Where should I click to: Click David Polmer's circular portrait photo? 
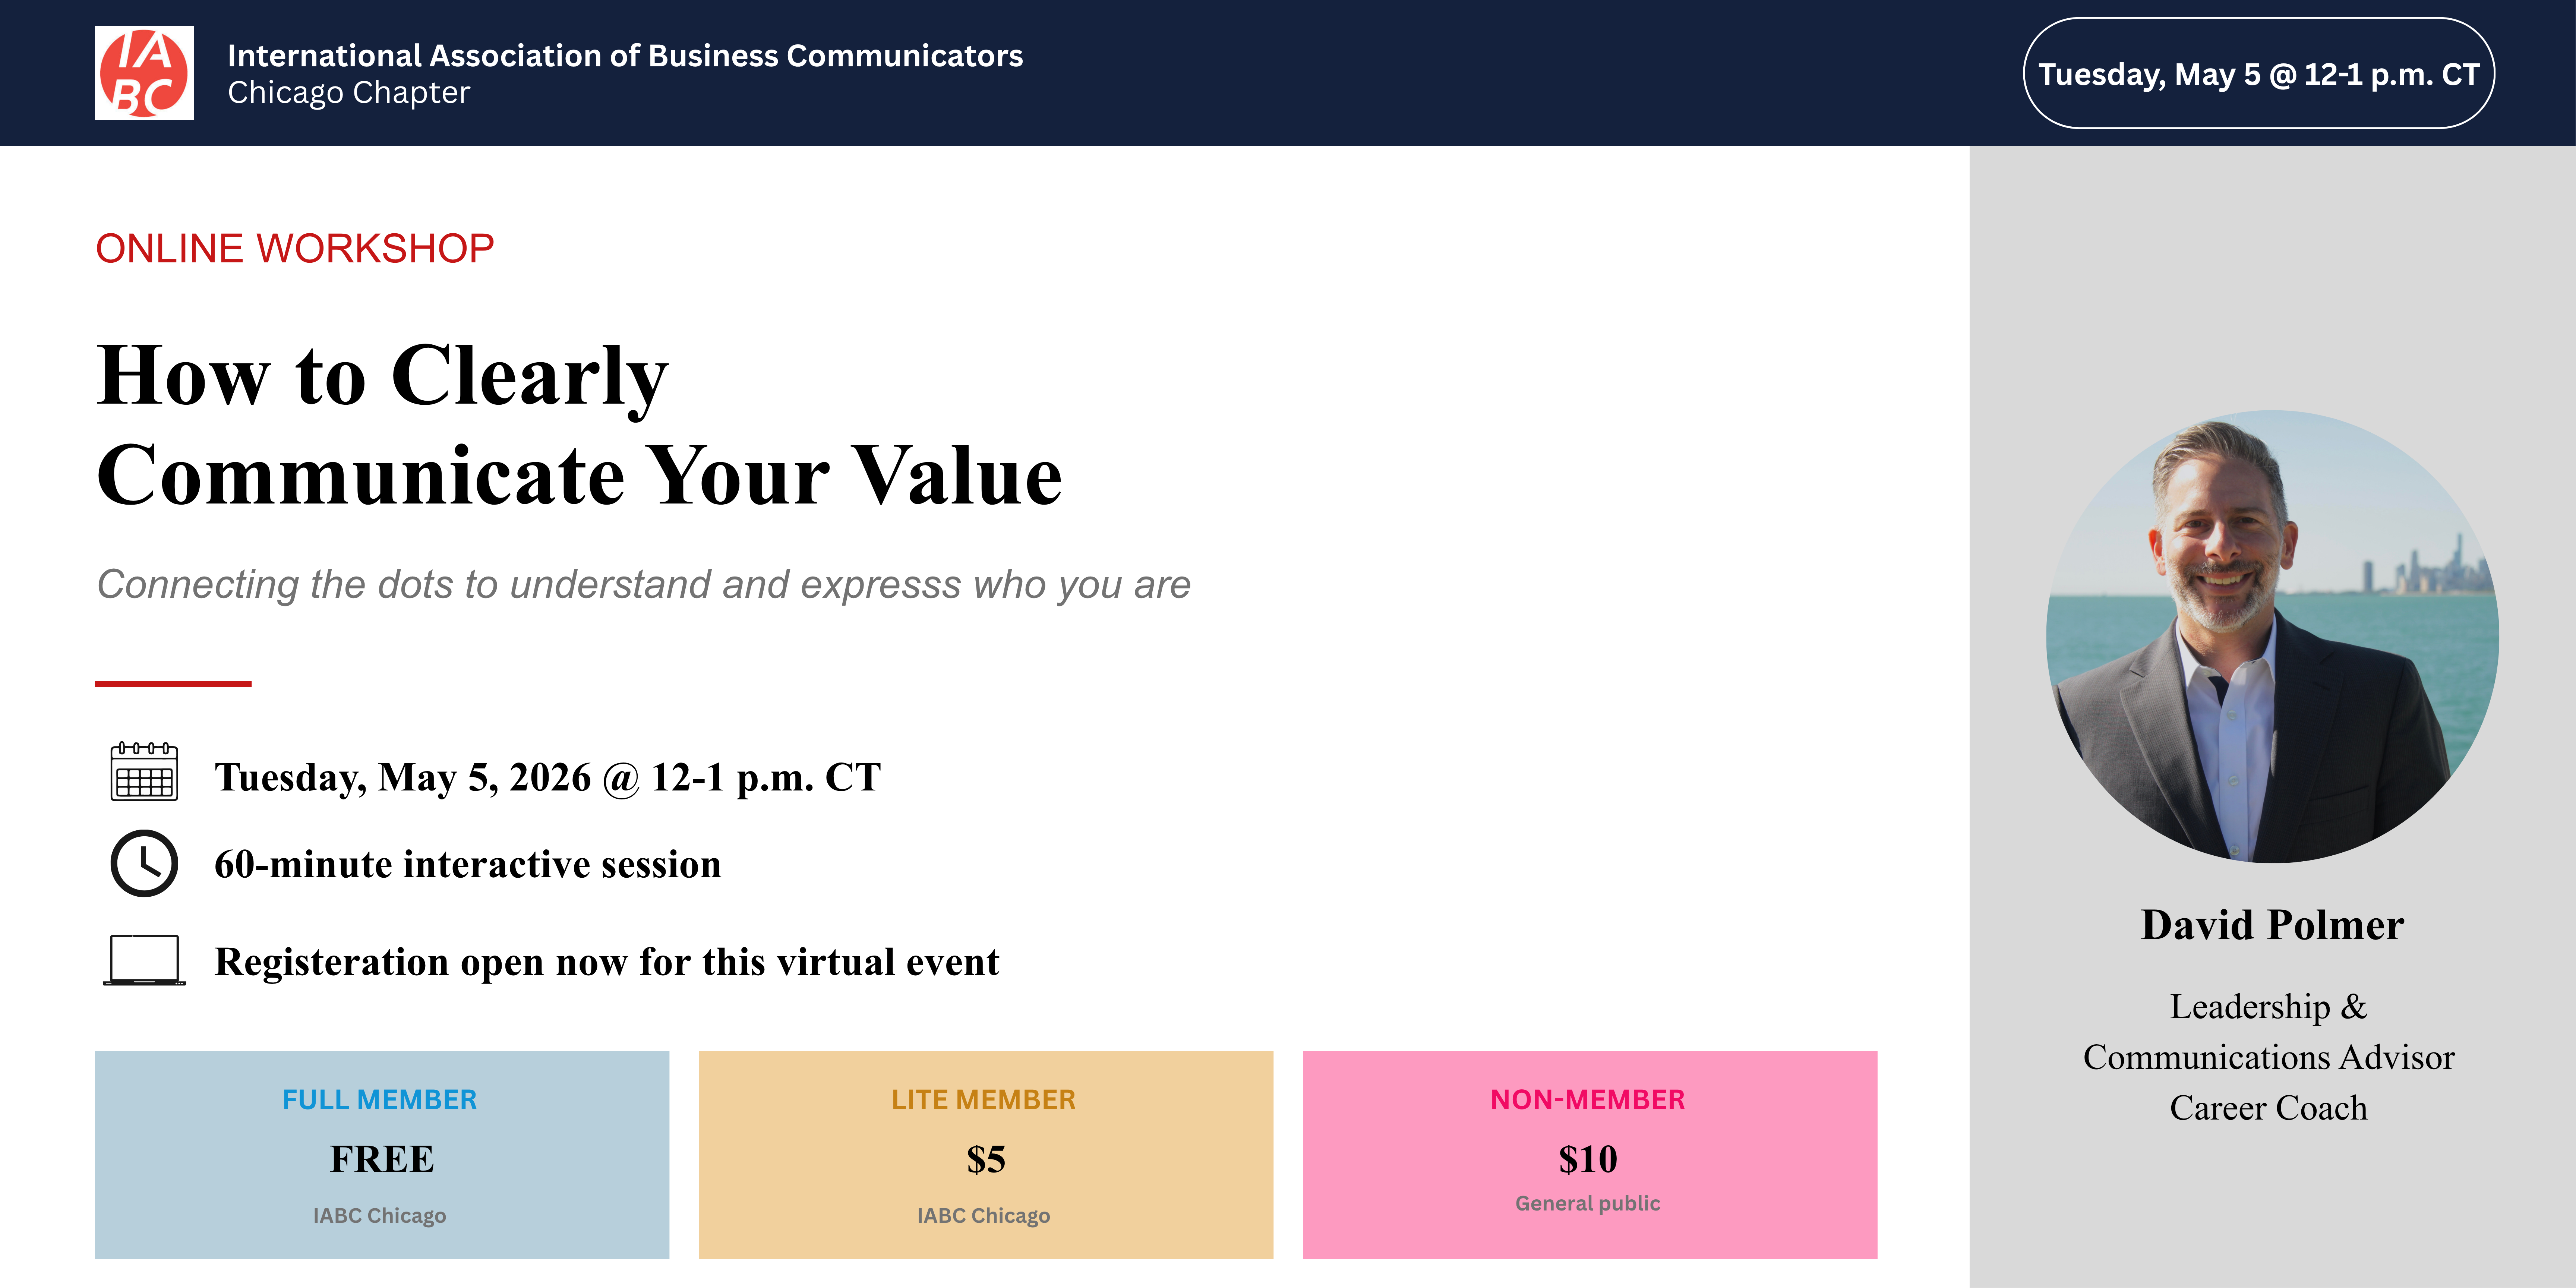tap(2272, 637)
